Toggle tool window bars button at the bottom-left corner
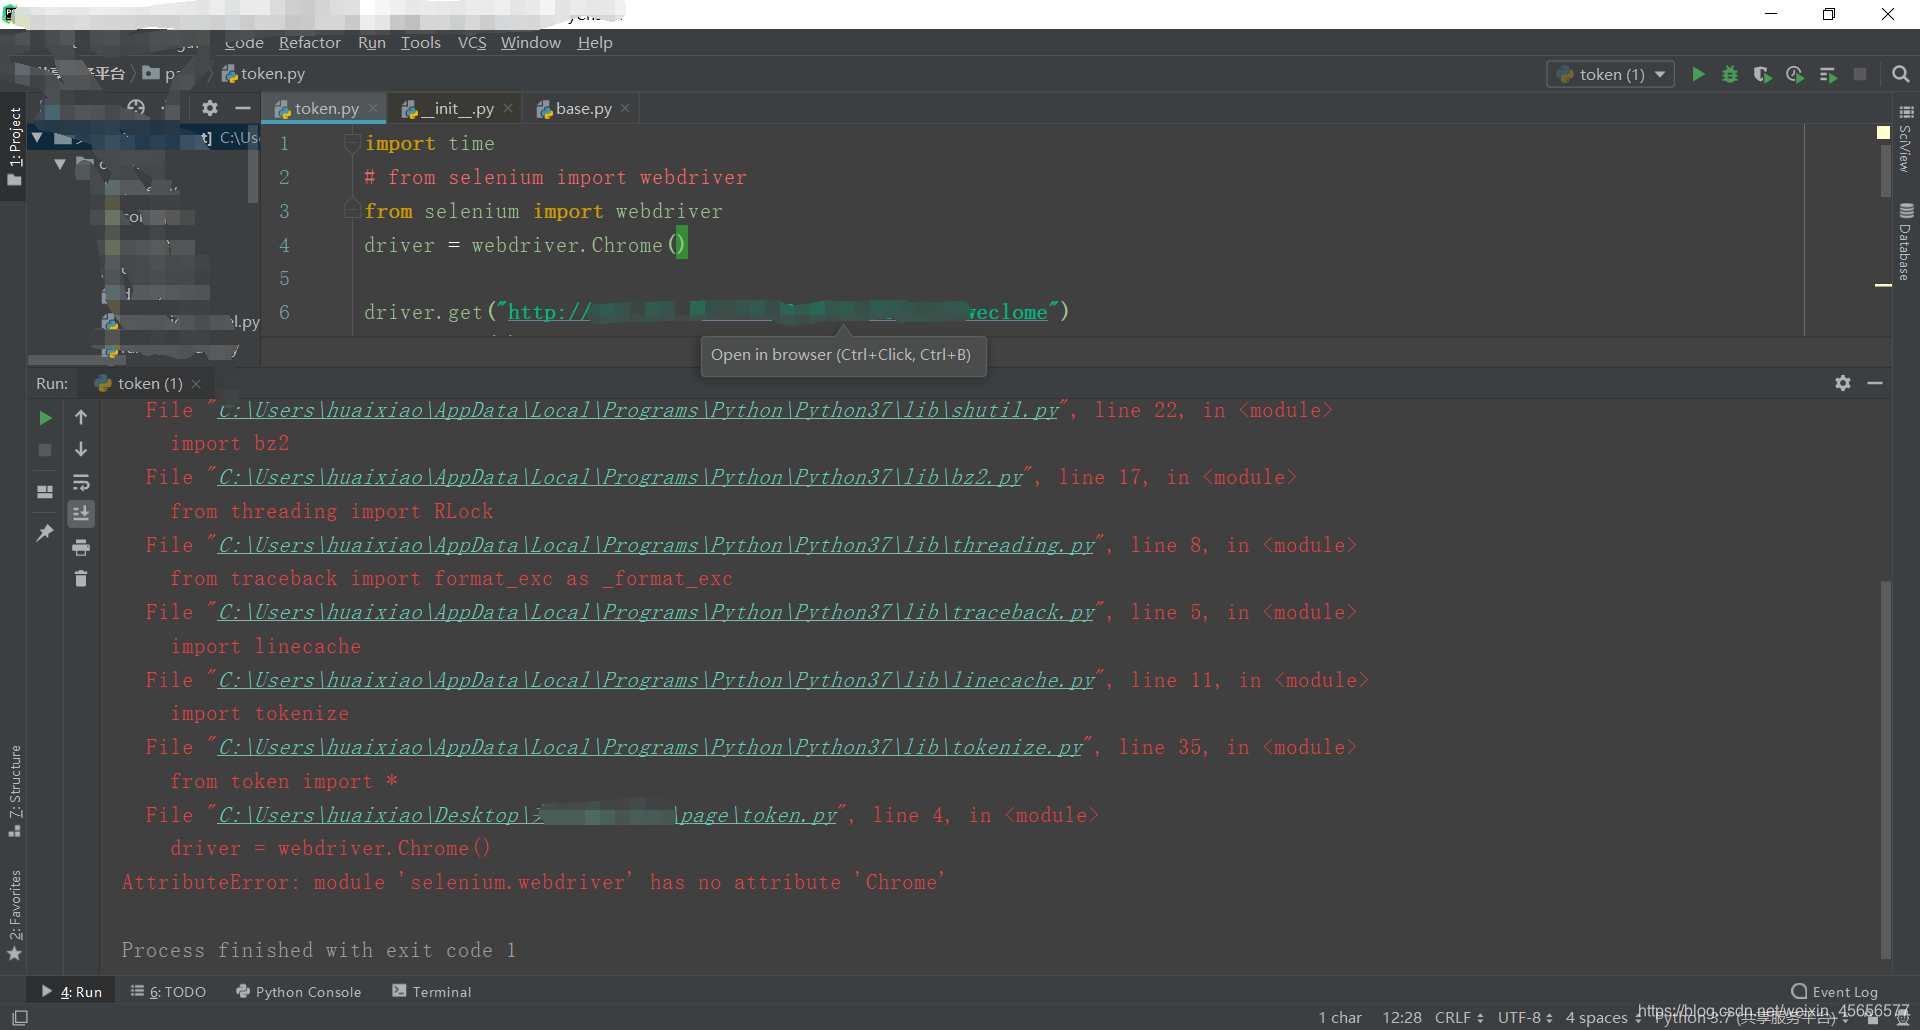 pos(19,1017)
